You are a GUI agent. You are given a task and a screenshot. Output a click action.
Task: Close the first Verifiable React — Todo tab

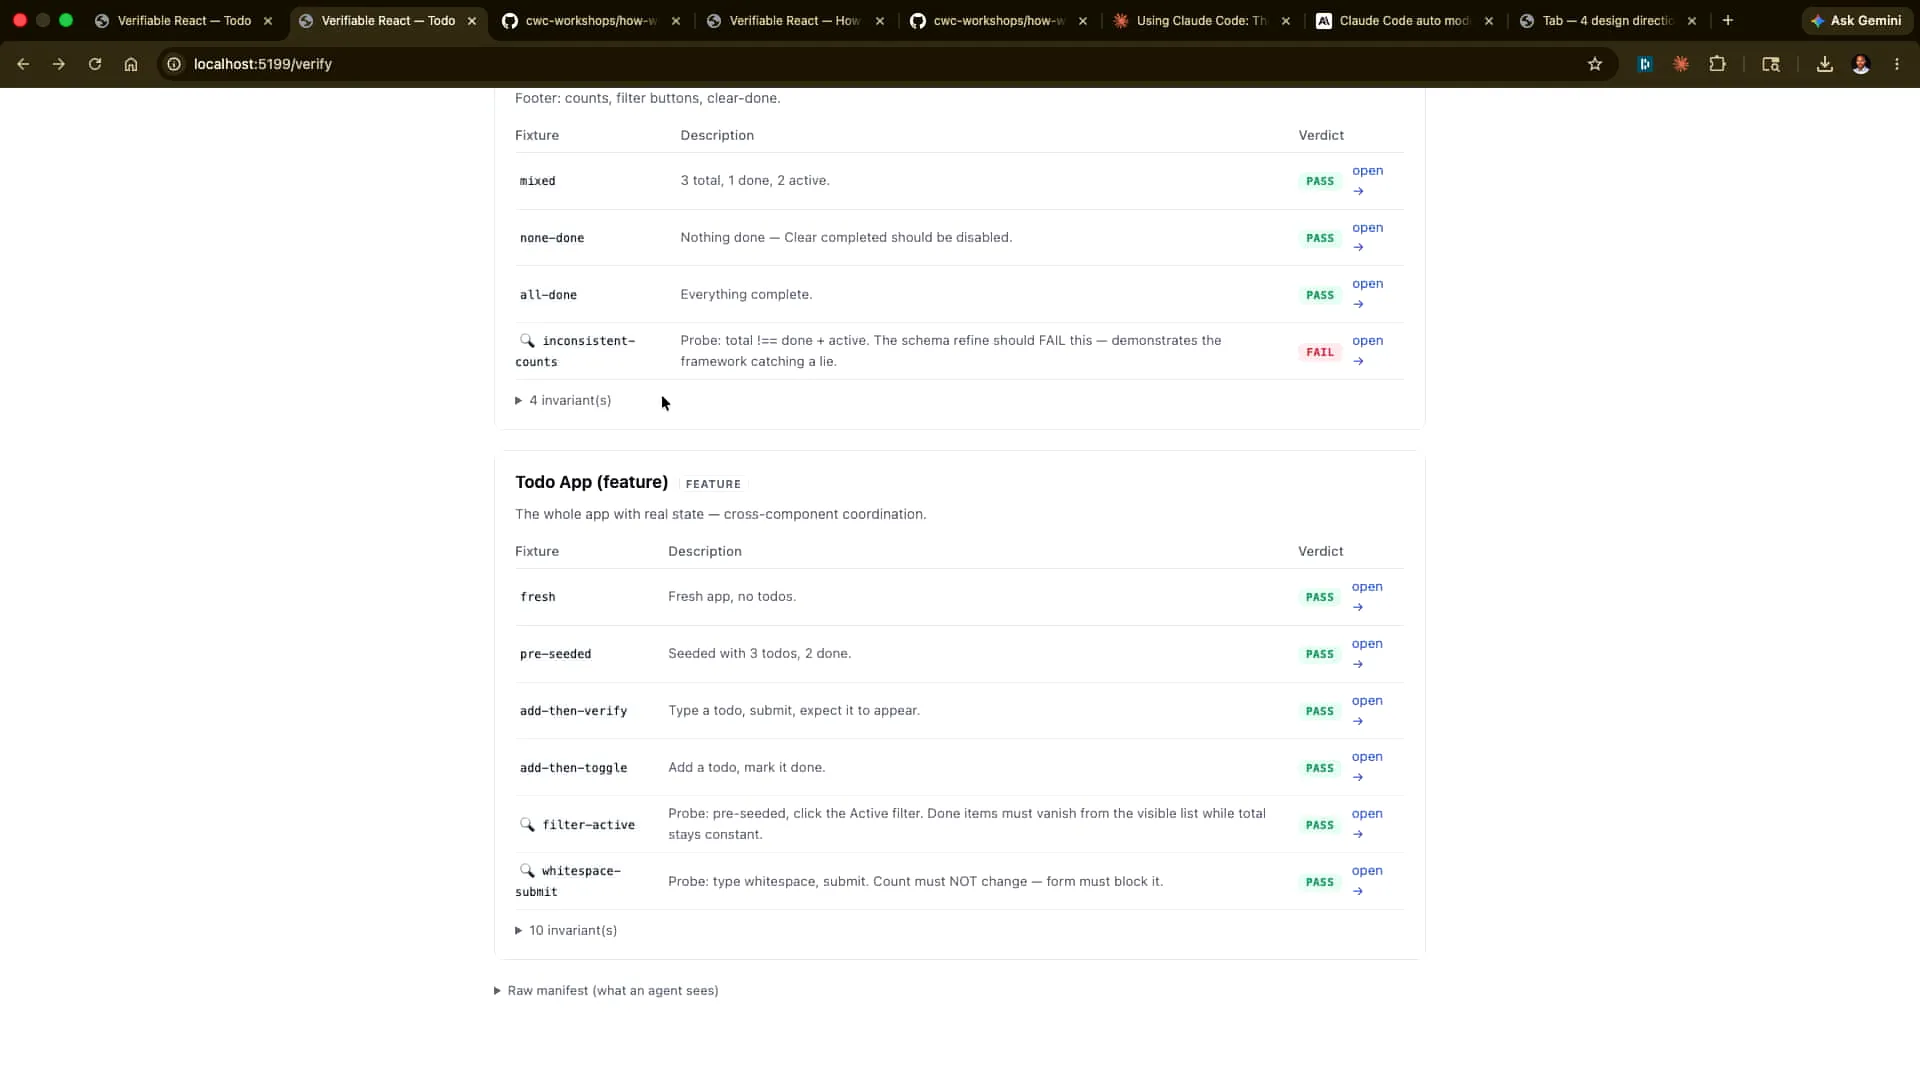268,21
